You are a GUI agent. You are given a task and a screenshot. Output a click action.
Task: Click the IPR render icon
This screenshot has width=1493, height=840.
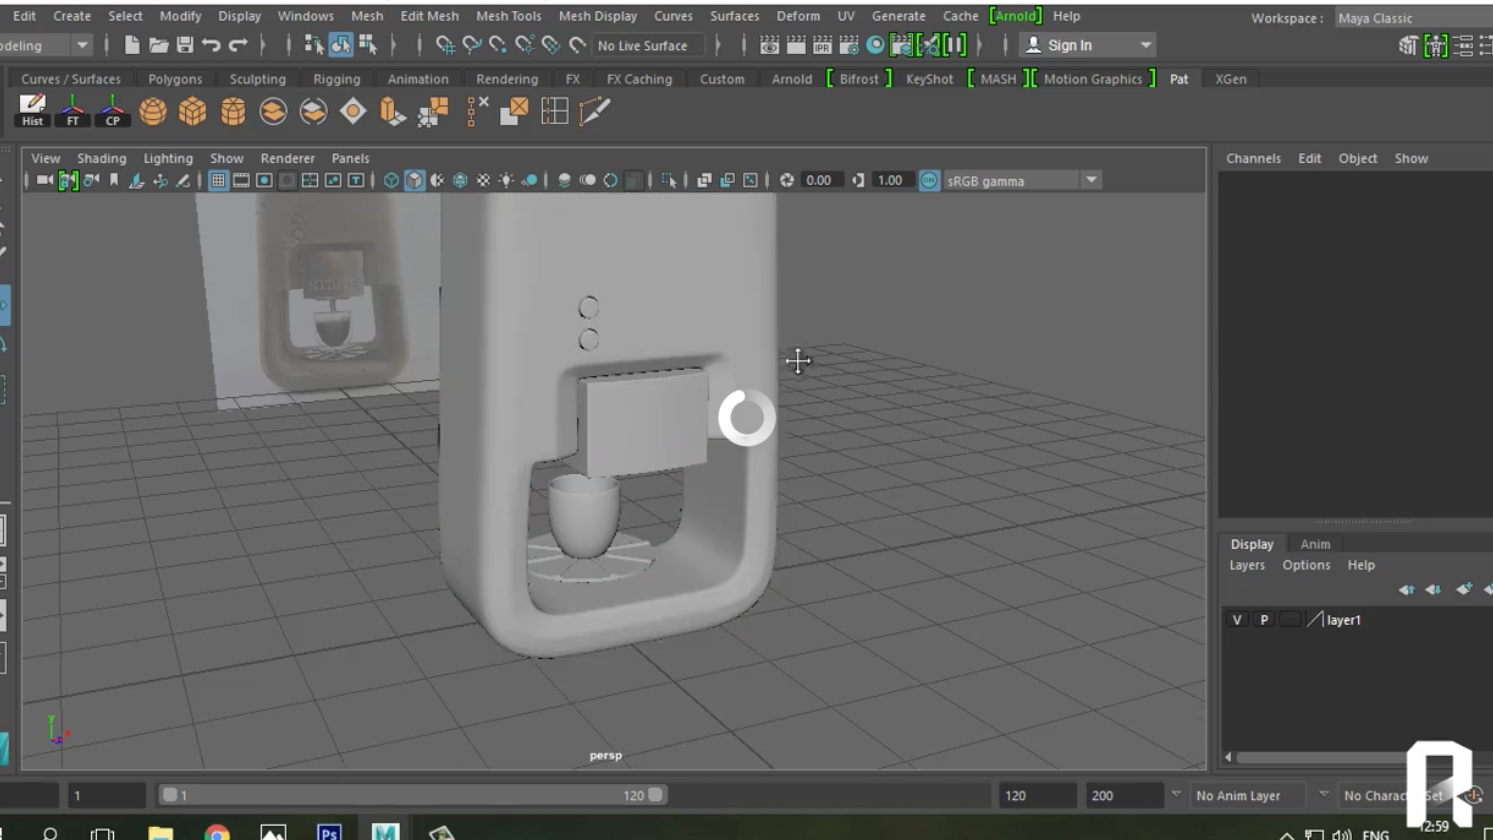pyautogui.click(x=822, y=45)
